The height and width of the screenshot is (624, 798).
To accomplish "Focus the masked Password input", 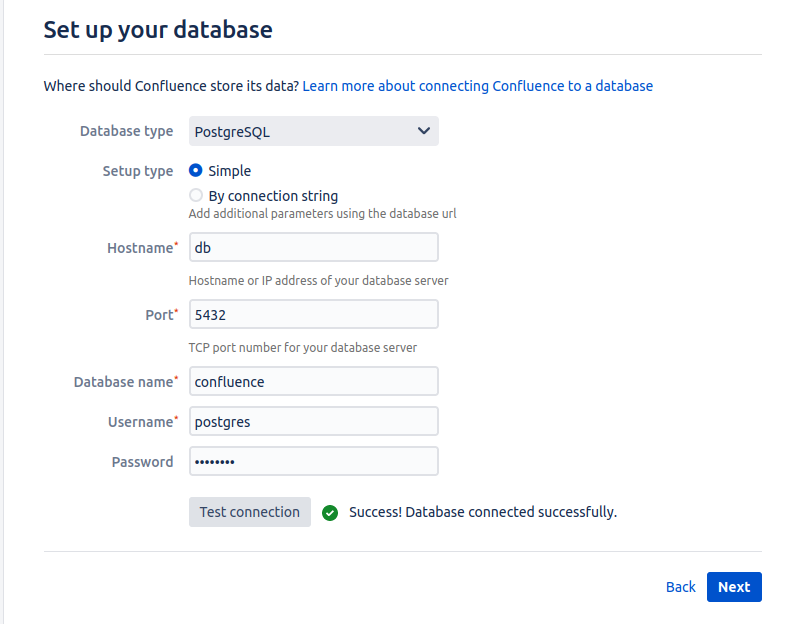I will click(x=314, y=461).
